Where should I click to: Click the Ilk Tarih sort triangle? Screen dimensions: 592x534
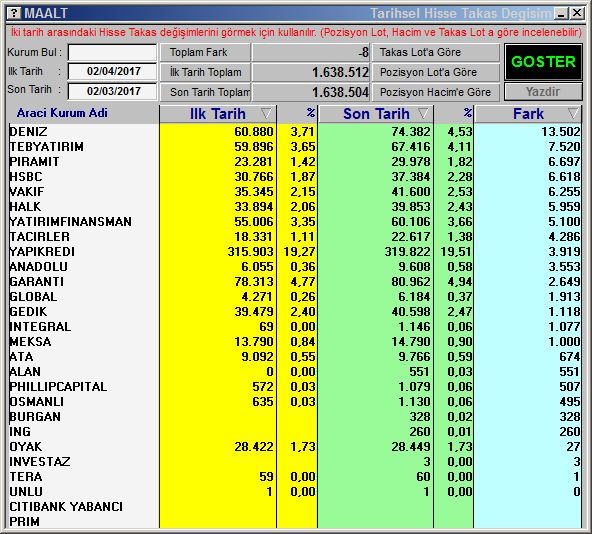266,113
